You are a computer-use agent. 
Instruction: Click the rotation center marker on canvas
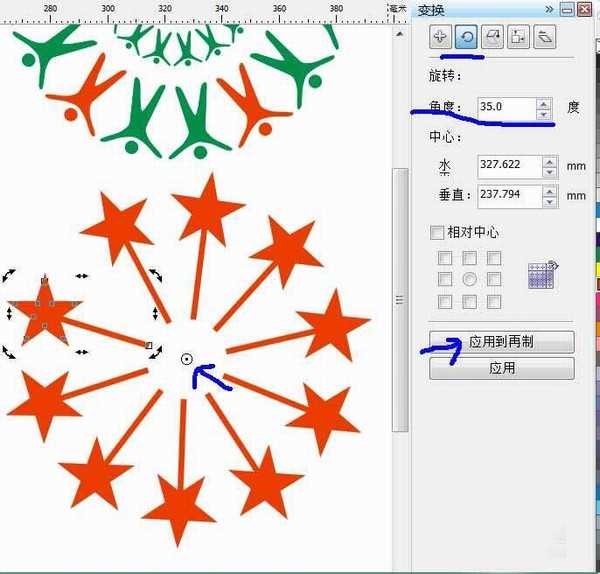point(187,358)
